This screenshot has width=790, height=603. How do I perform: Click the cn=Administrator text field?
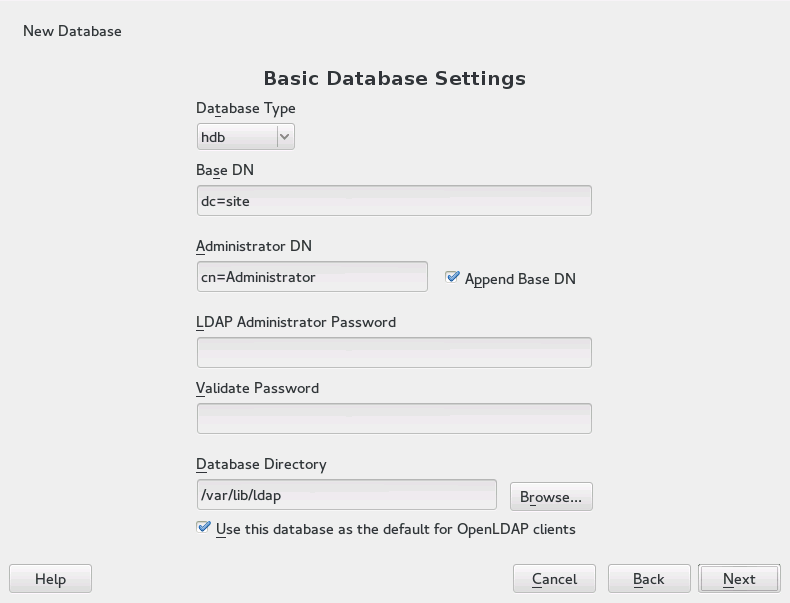click(x=312, y=277)
